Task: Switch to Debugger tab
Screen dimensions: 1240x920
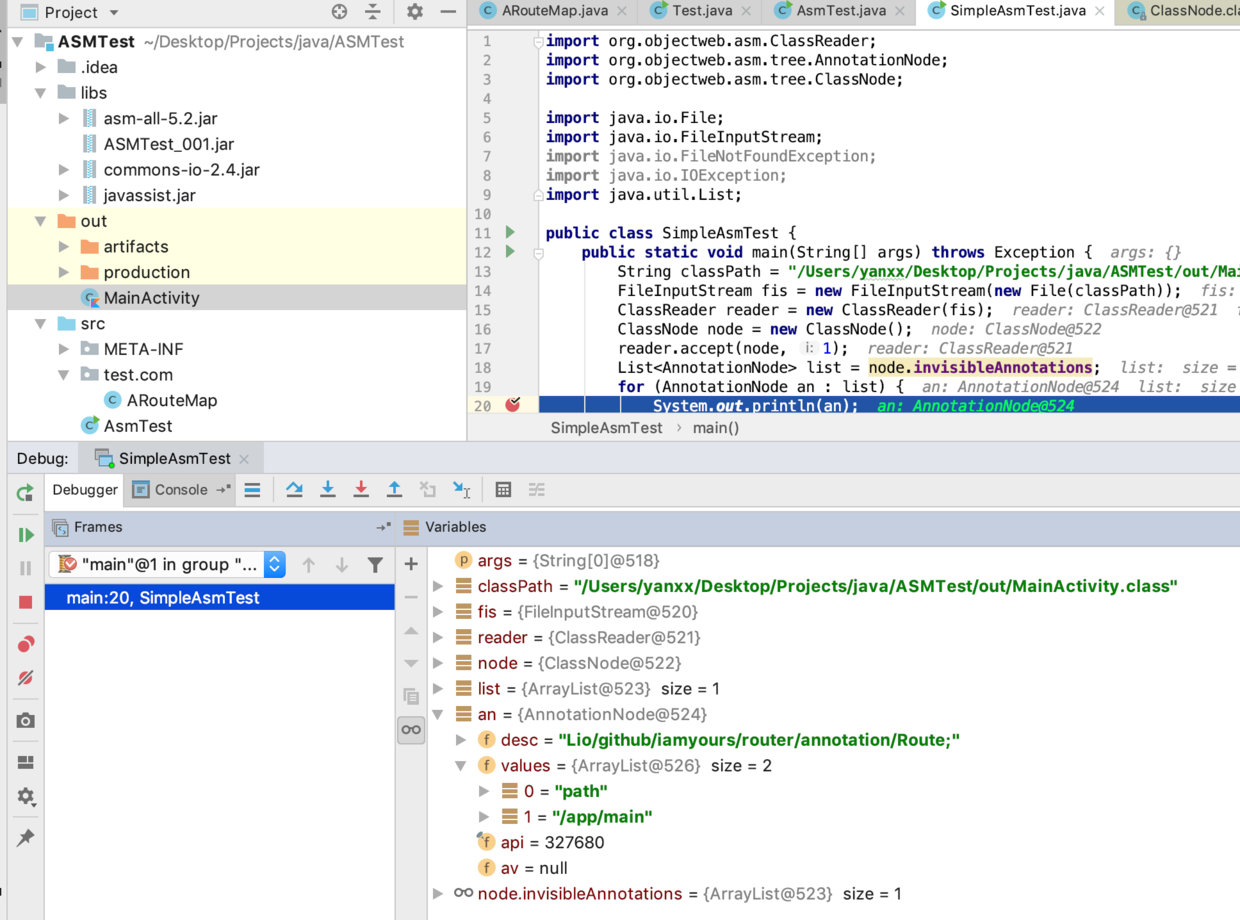Action: (85, 489)
